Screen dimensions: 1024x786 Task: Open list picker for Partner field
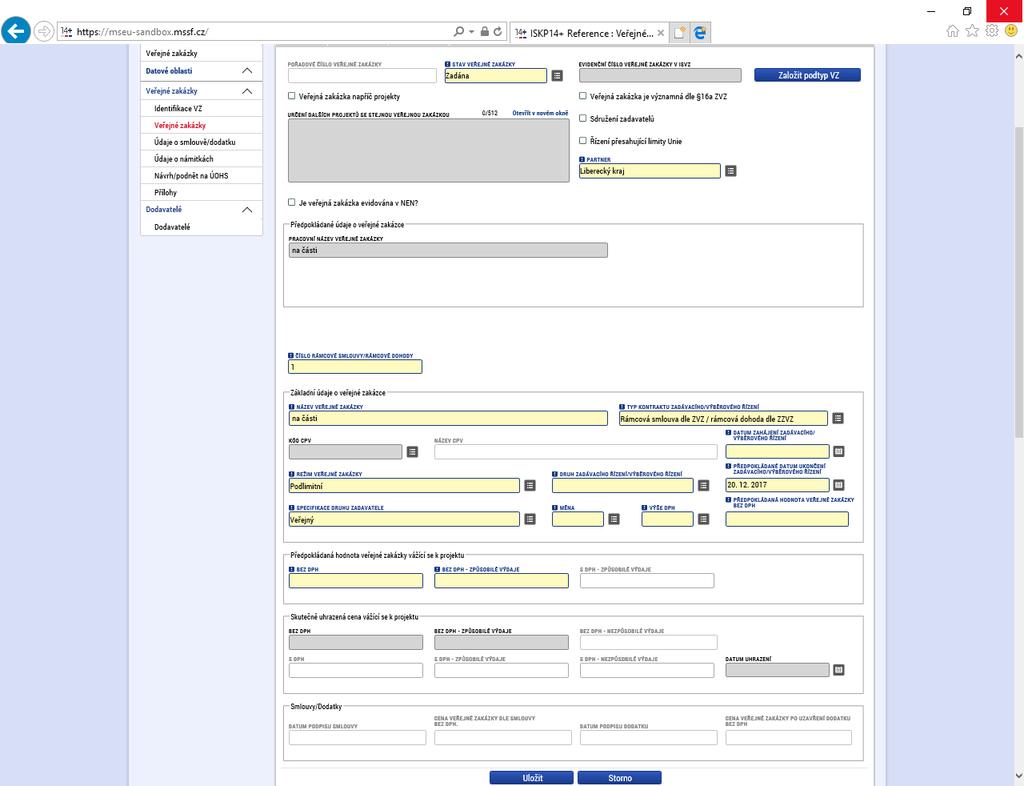click(731, 171)
